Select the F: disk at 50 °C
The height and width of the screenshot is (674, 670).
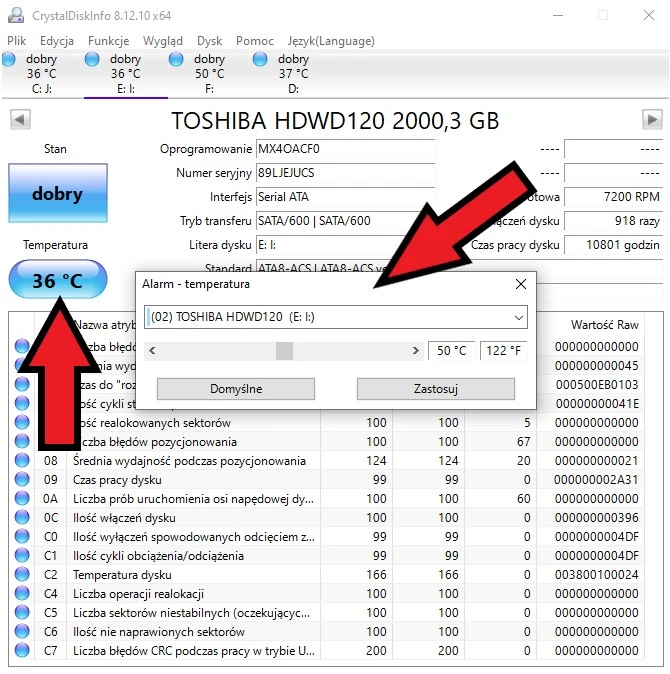[210, 74]
